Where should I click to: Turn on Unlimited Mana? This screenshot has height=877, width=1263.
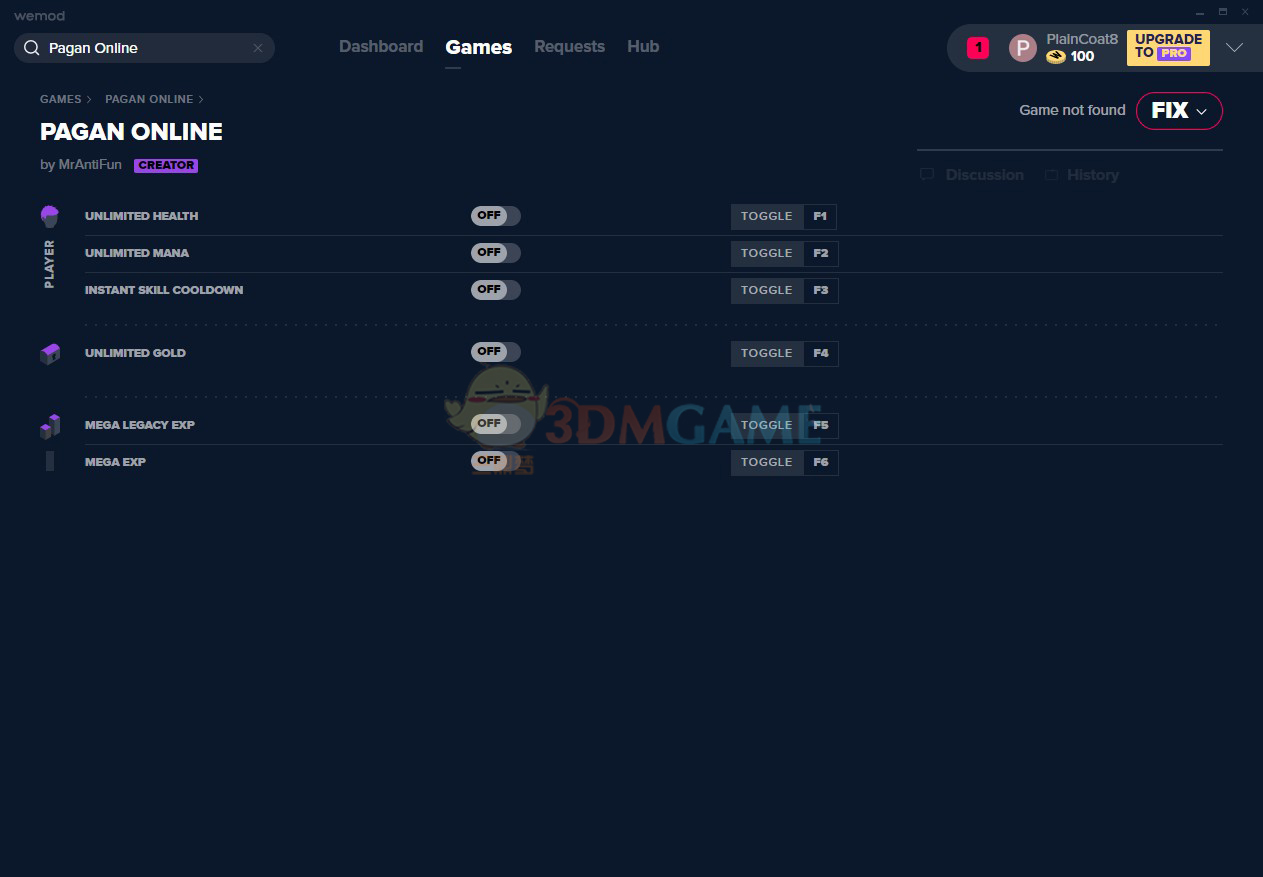point(495,252)
